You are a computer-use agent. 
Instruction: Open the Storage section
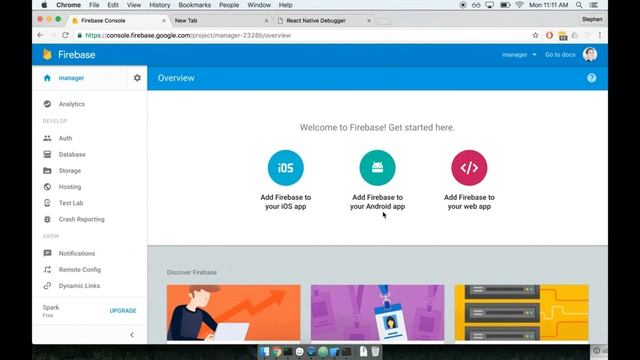click(x=70, y=171)
